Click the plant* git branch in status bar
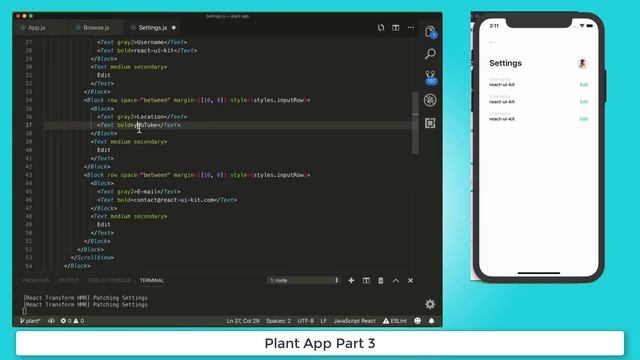The width and height of the screenshot is (640, 360). coord(30,321)
